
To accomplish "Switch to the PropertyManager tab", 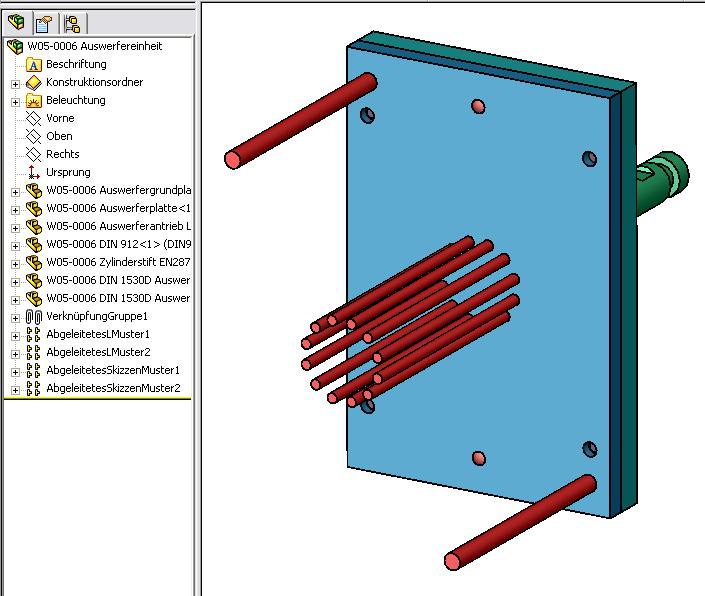I will 44,24.
